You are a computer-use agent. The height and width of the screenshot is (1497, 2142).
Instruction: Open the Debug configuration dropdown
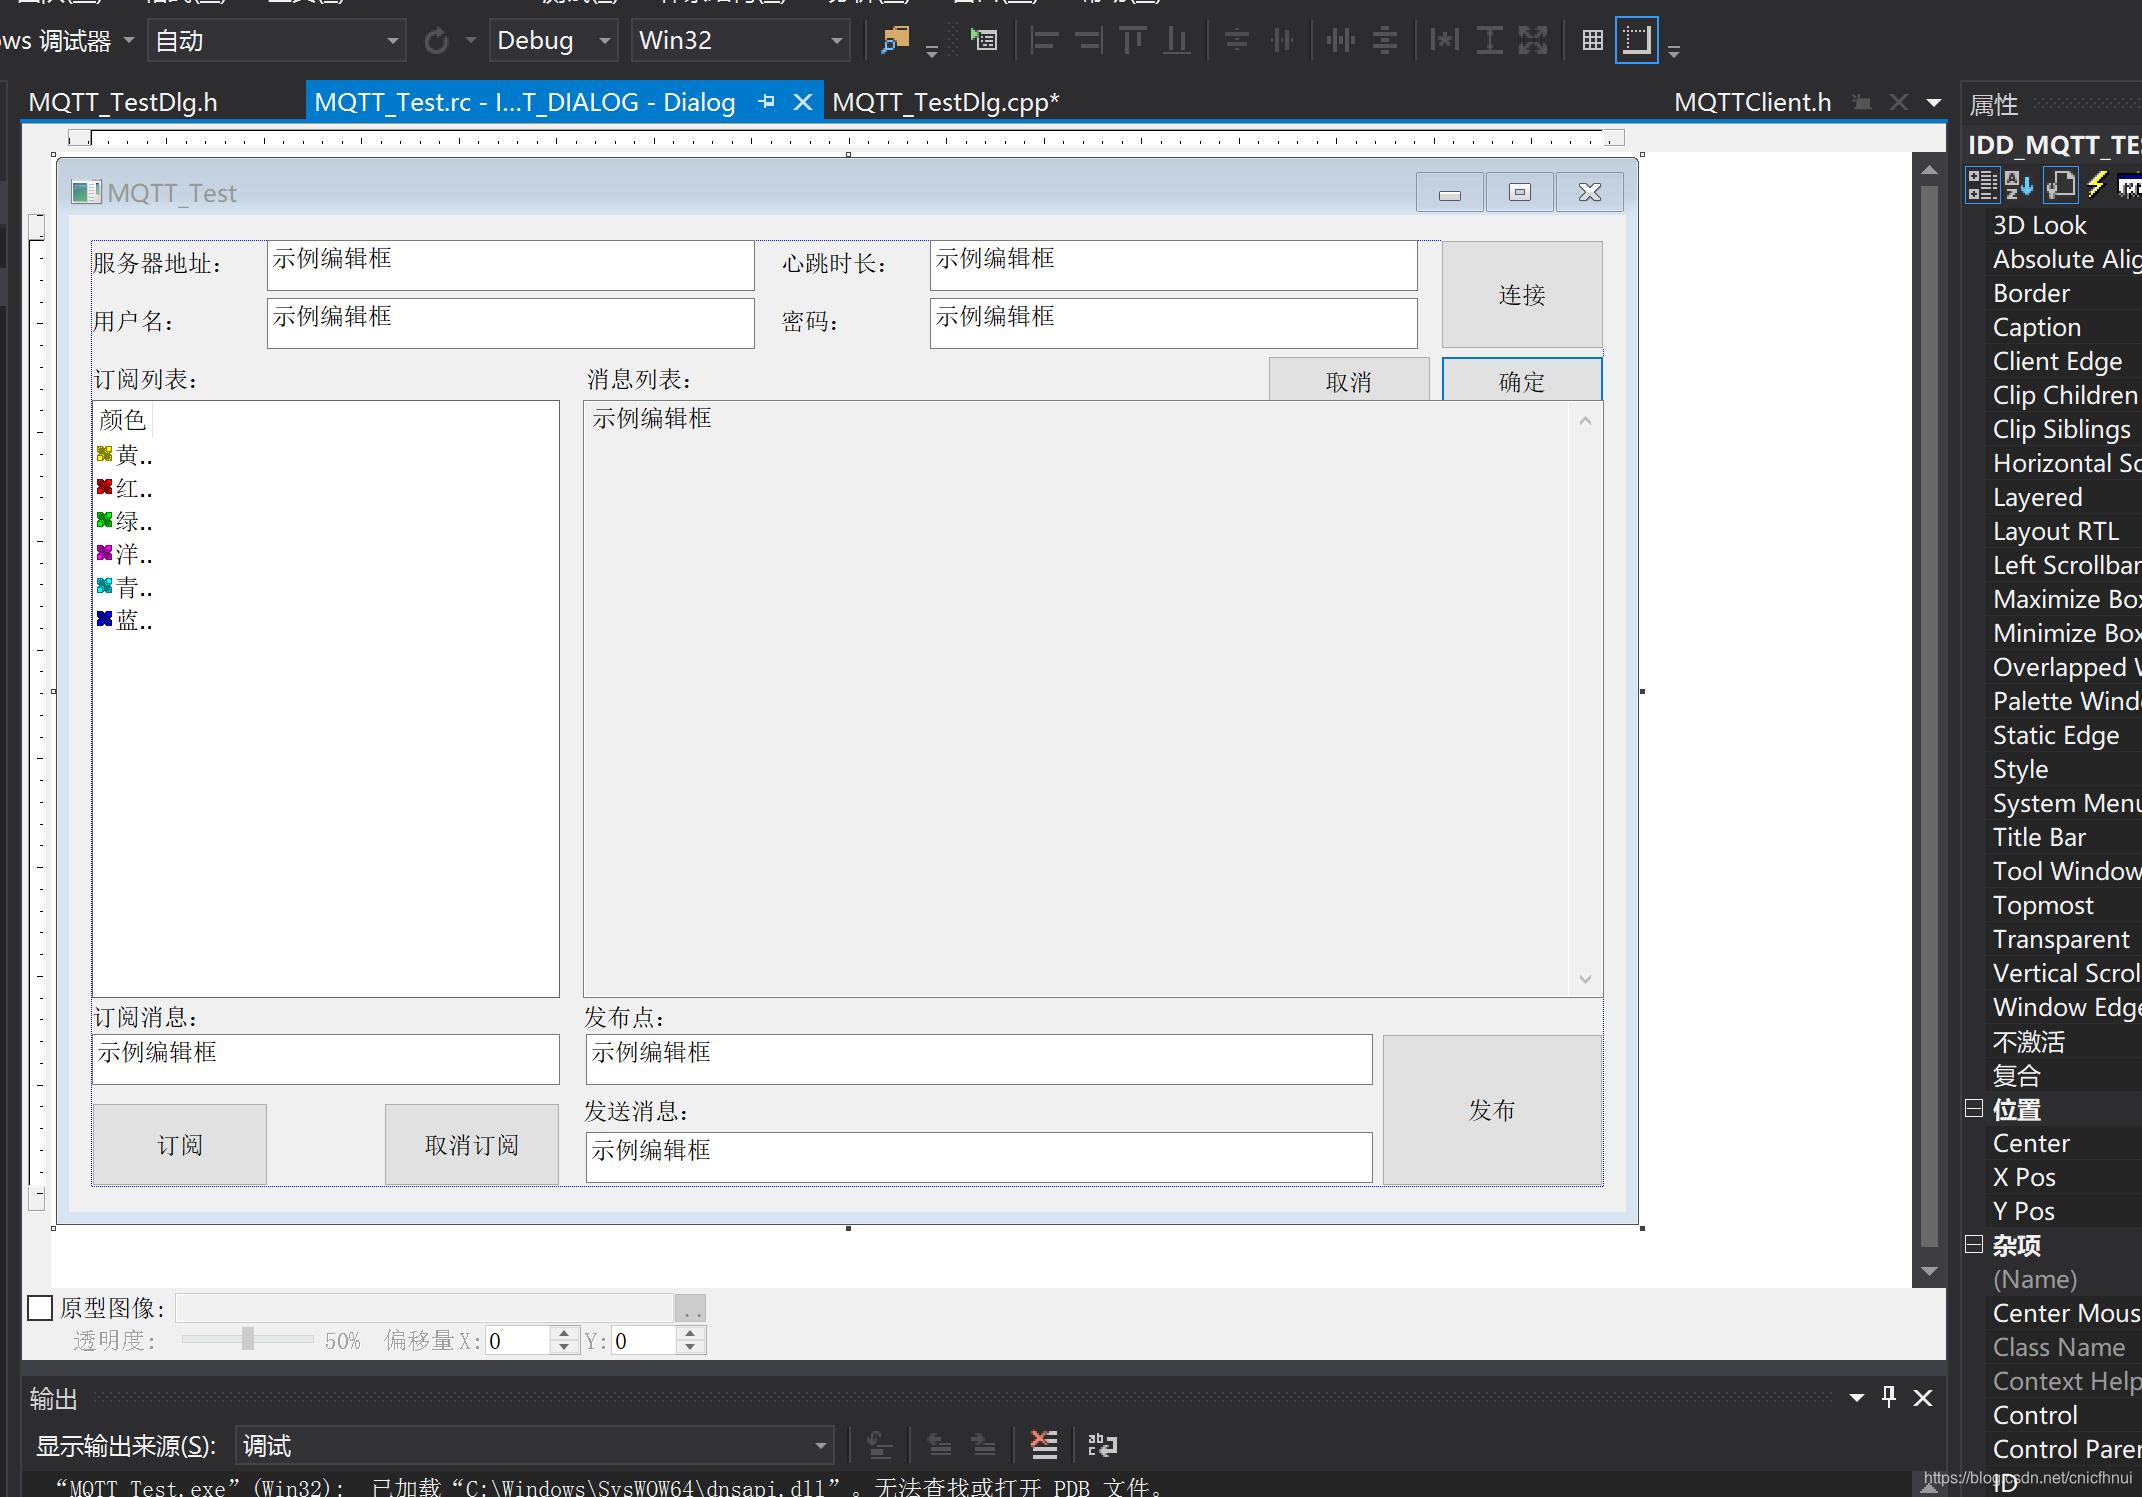[551, 40]
